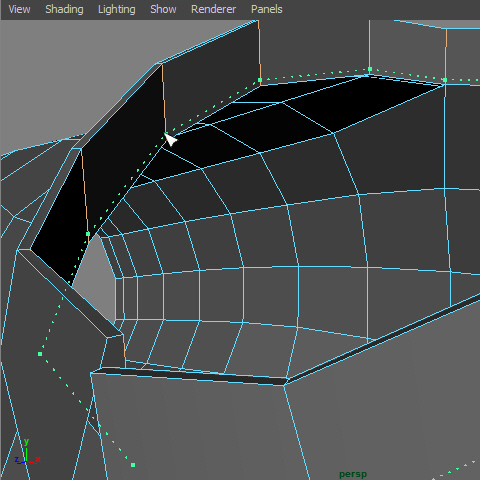
Task: Pick the green corner vertex of the lower-left dotted curve
Action: pyautogui.click(x=40, y=354)
